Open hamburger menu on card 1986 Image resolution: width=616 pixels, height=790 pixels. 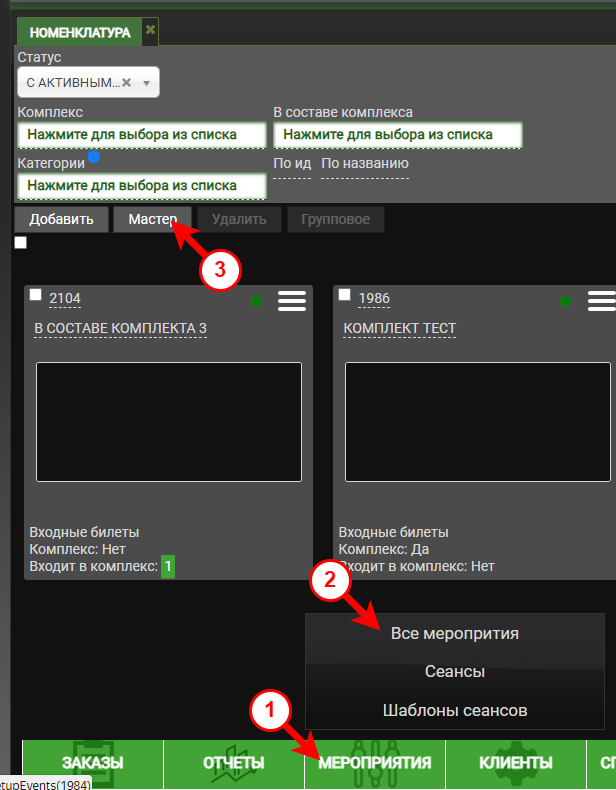[601, 301]
